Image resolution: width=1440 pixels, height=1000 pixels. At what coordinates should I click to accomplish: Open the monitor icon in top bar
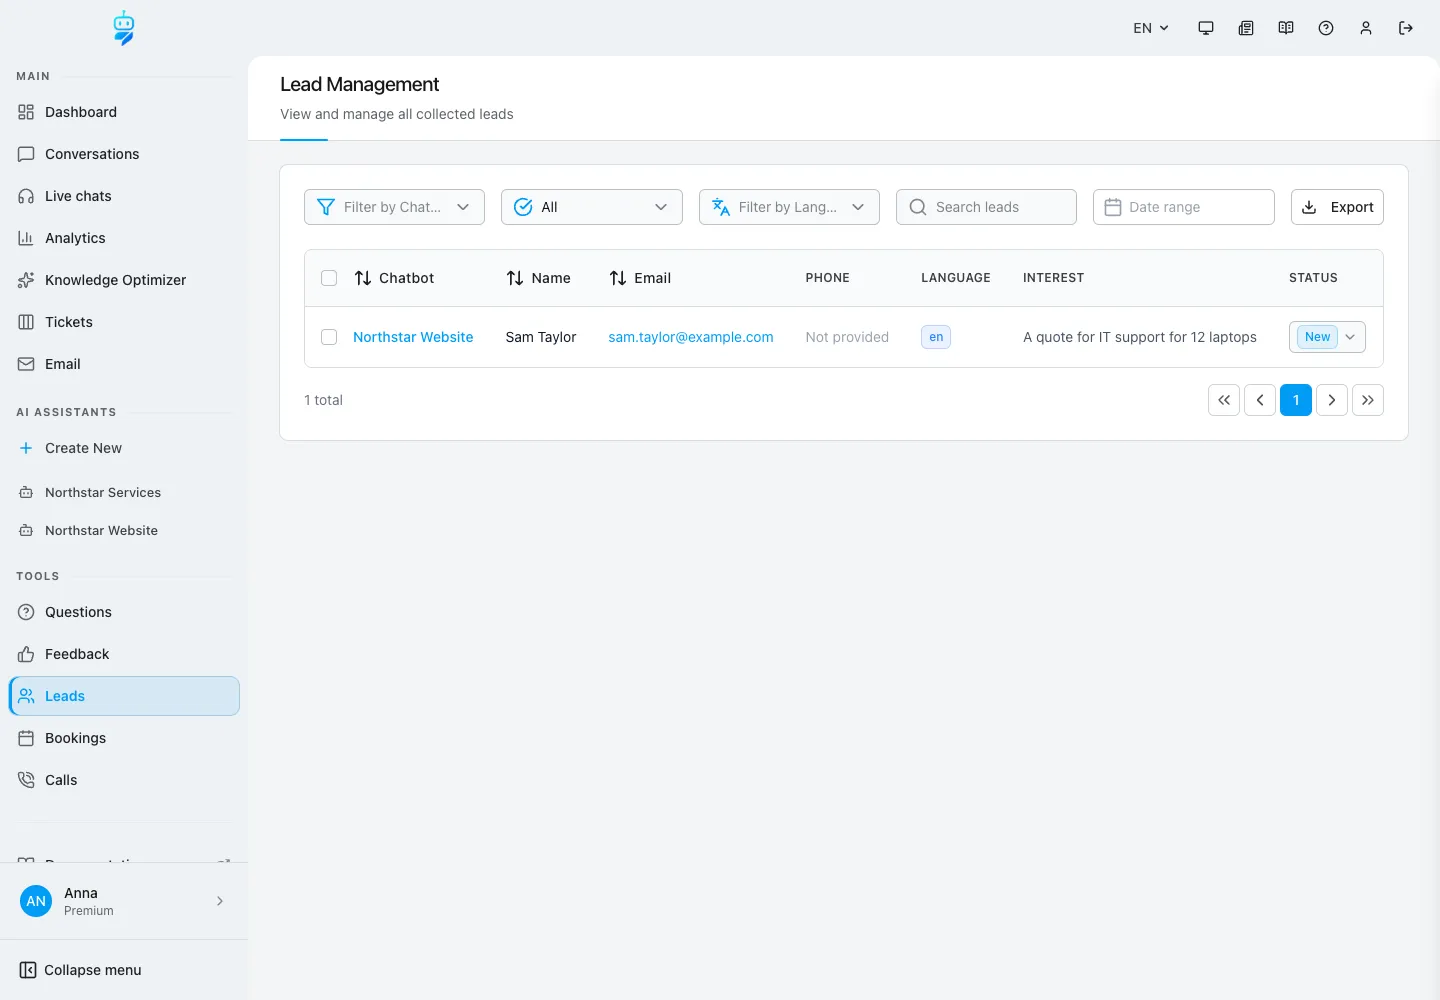pyautogui.click(x=1206, y=28)
